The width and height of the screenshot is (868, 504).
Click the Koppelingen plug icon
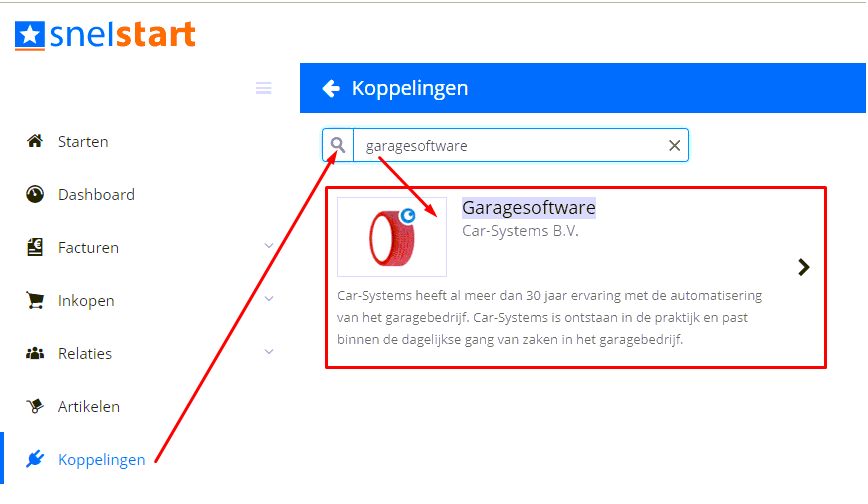click(x=35, y=459)
